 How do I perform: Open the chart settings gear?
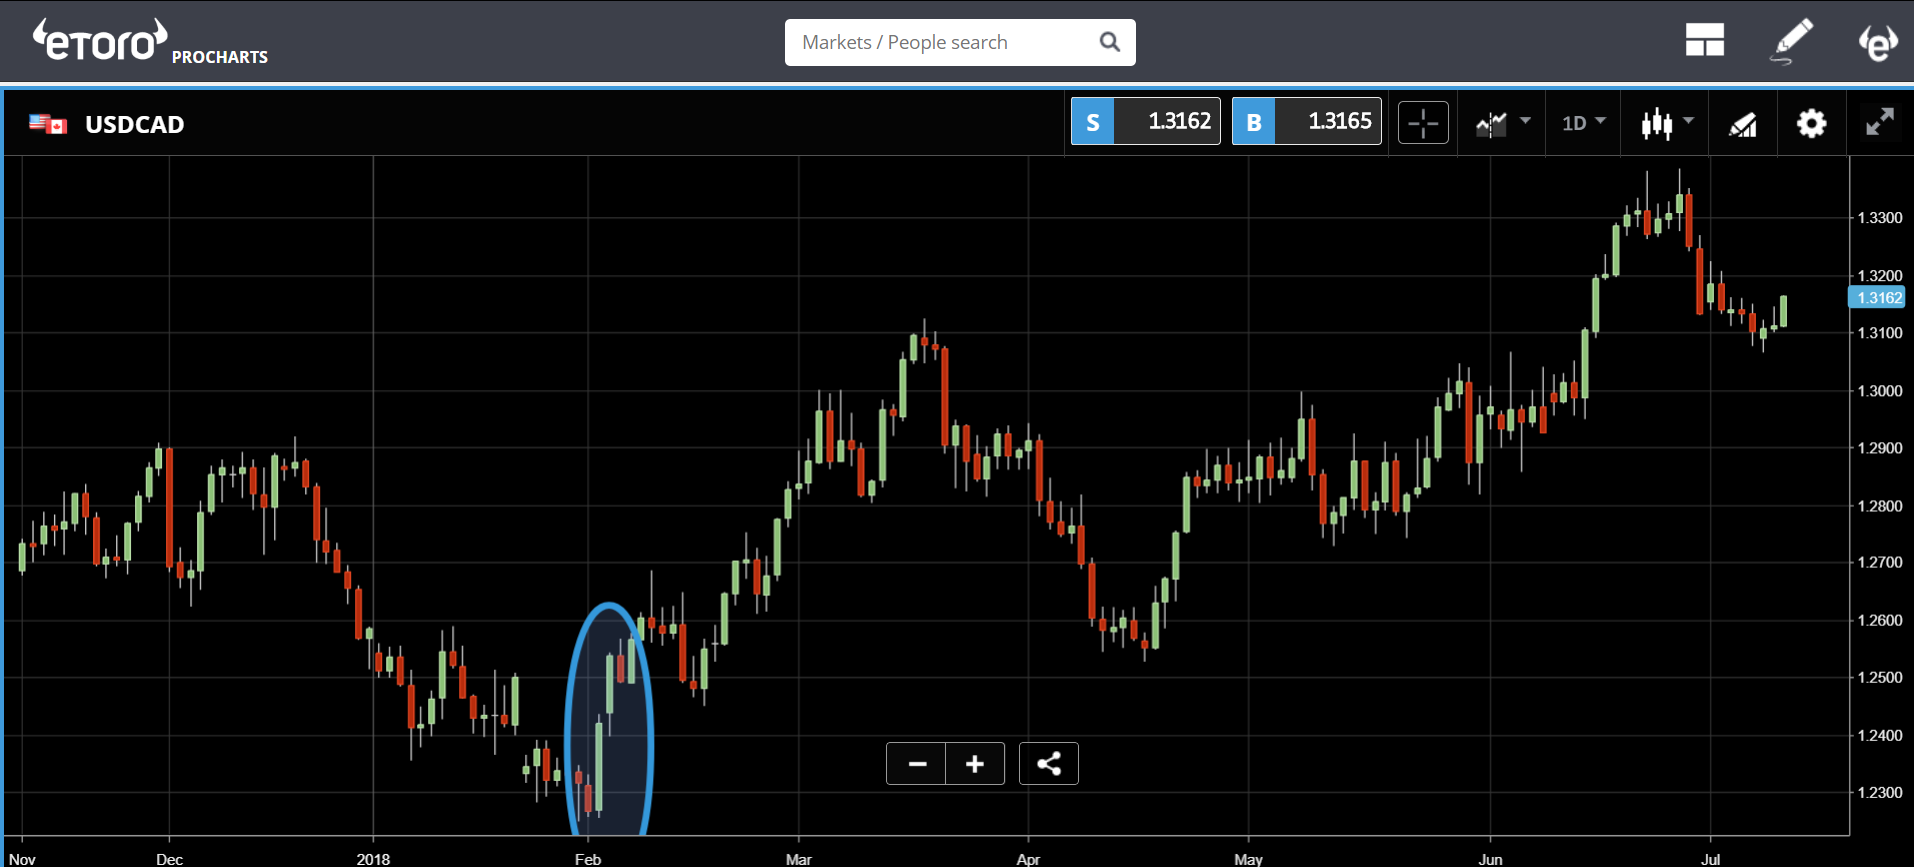(x=1811, y=124)
